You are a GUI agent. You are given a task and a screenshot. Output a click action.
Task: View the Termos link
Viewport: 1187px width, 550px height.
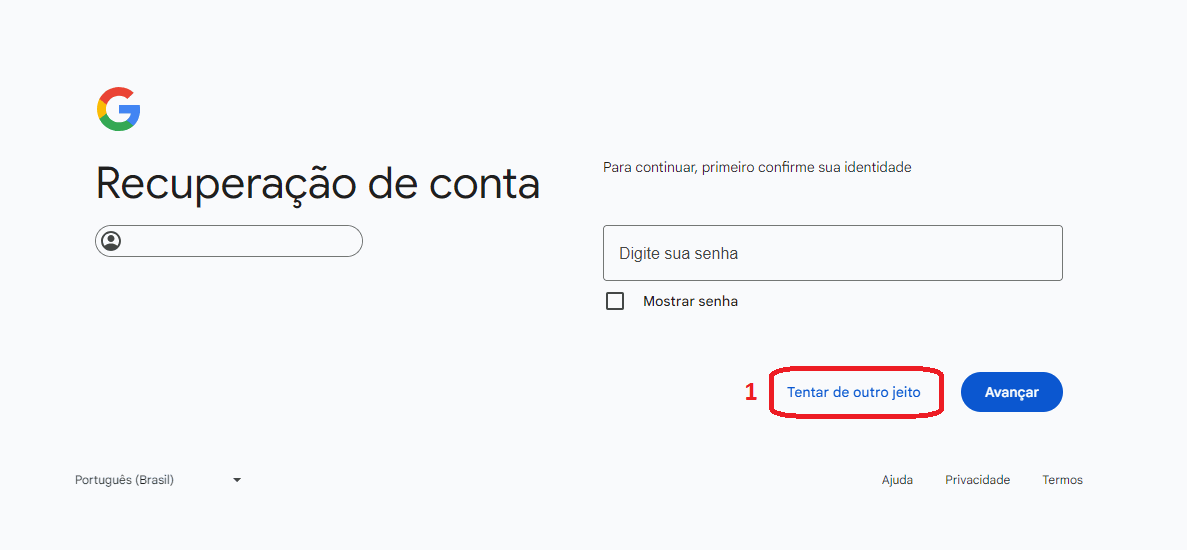click(1062, 480)
